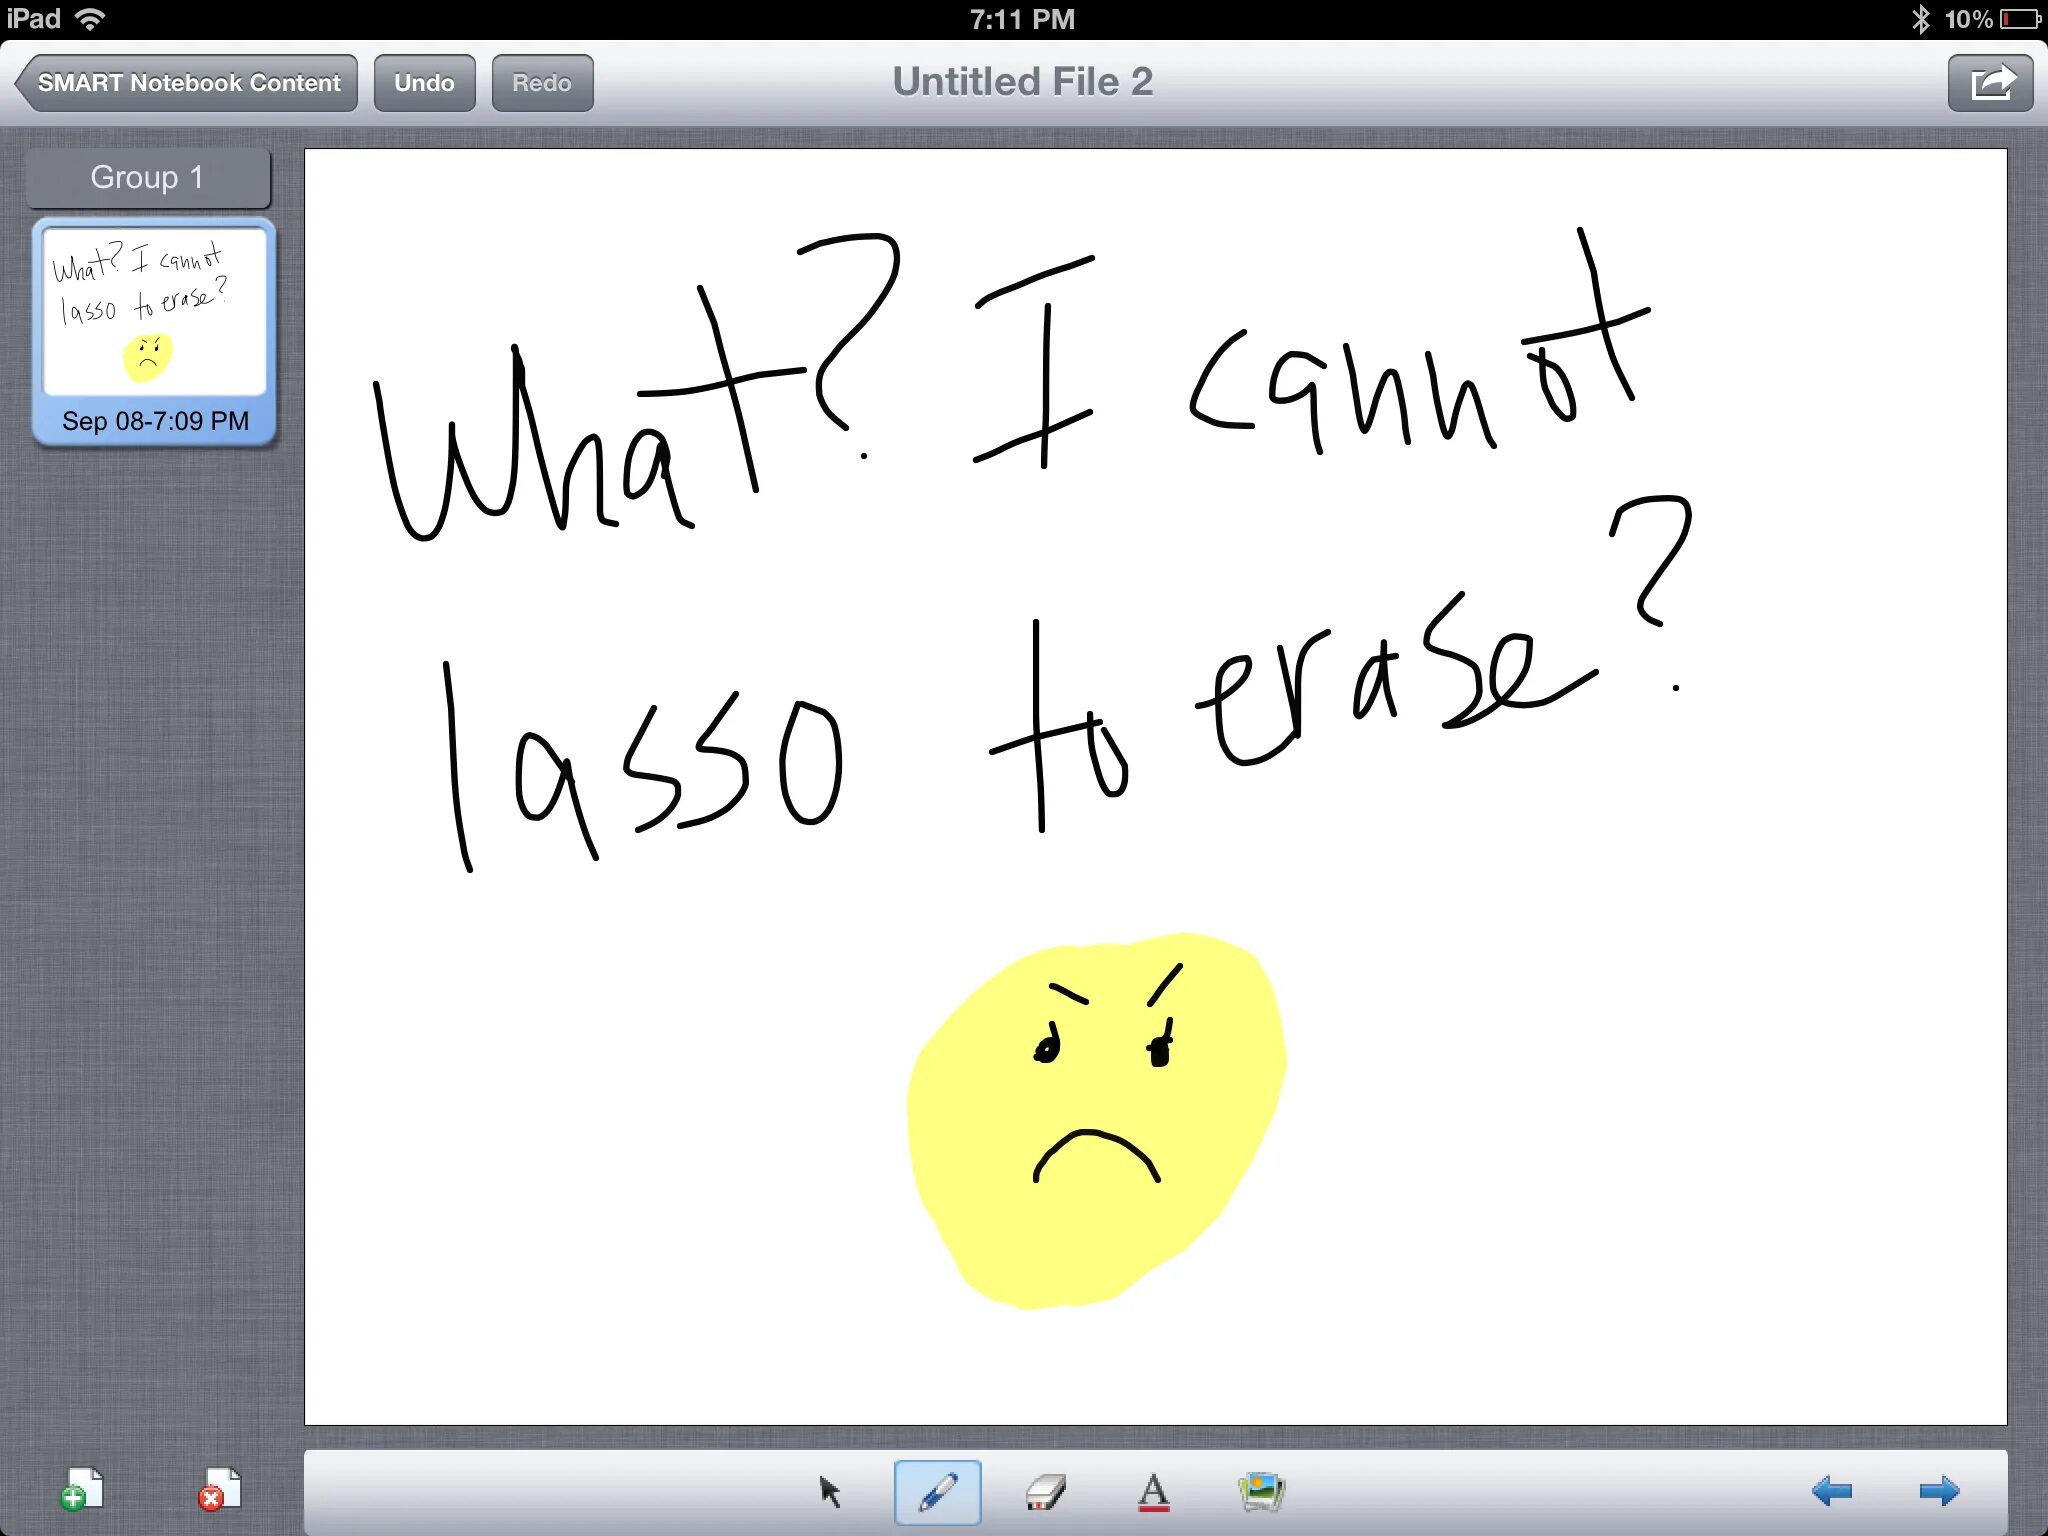Select the text 'A' tool
The image size is (2048, 1536).
pyautogui.click(x=1153, y=1492)
